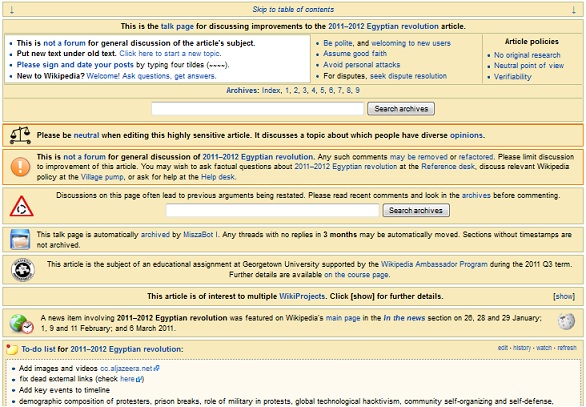586x407 pixels.
Task: Focus the top archive search field
Action: pos(257,109)
